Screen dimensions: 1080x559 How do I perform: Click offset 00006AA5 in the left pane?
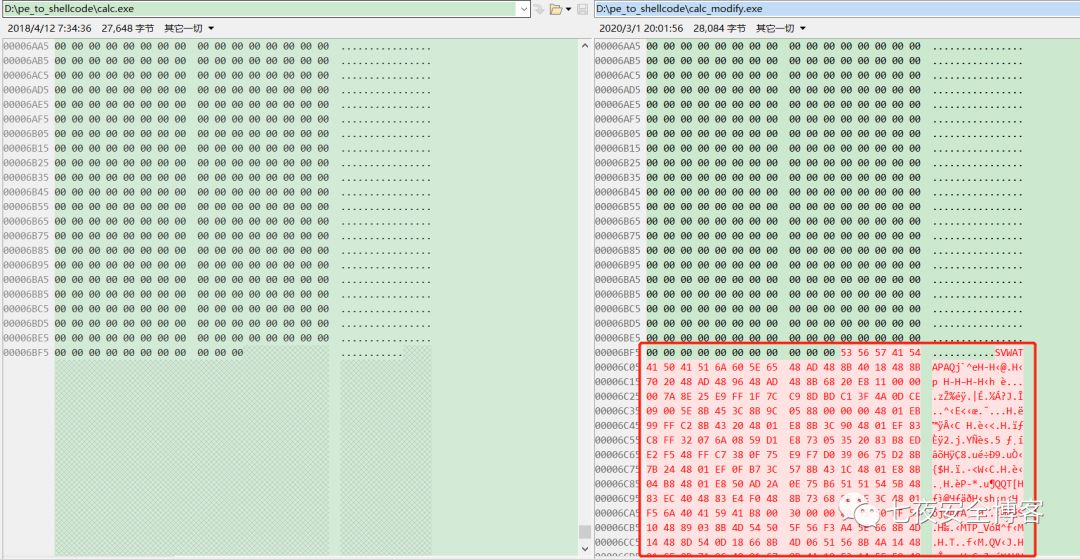click(x=26, y=46)
